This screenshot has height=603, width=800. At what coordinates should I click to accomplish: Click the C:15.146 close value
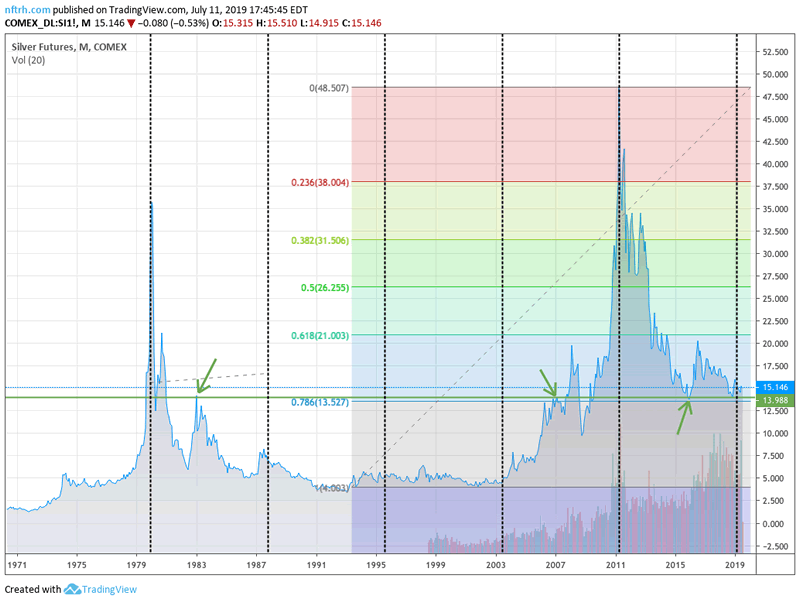point(361,23)
